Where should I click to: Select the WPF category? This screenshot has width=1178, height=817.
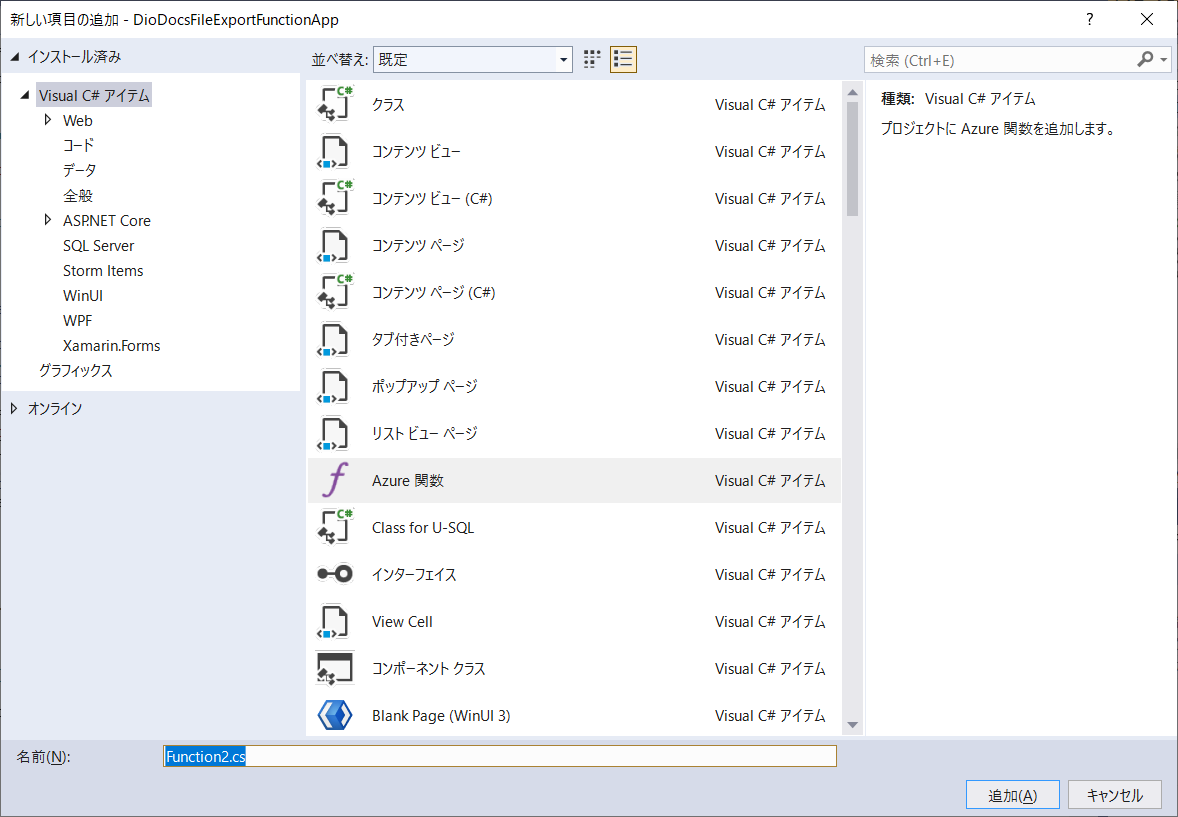click(77, 320)
